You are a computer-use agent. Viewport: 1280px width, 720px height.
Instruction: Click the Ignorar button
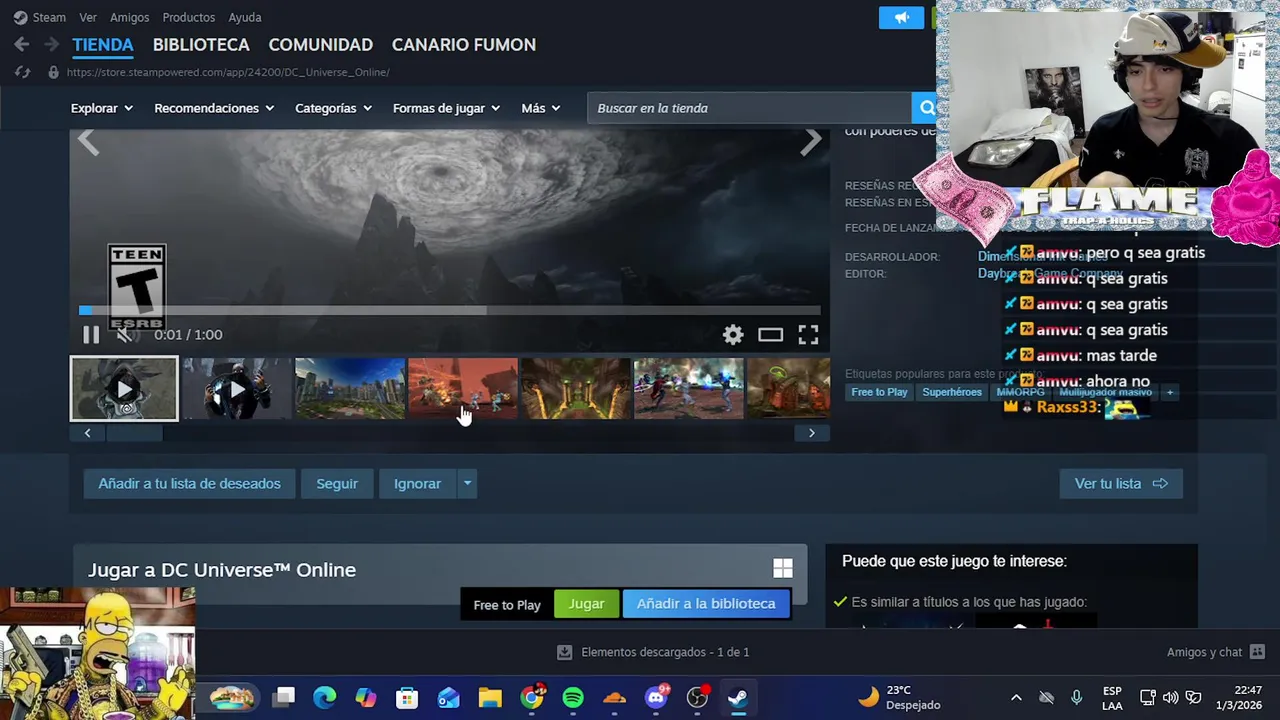coord(417,484)
